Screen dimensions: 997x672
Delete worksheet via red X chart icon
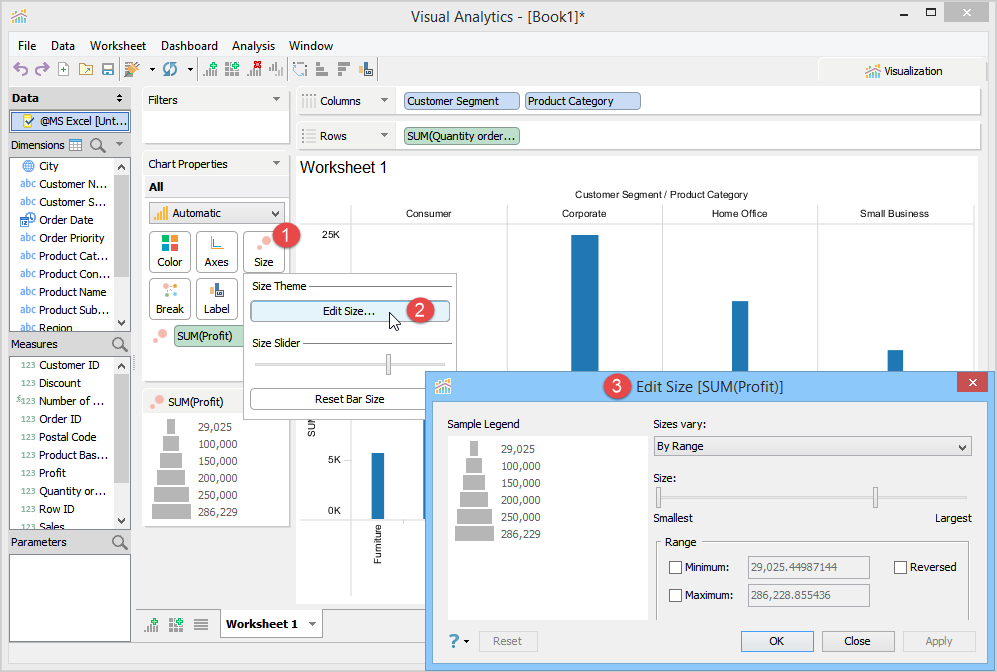[x=254, y=69]
